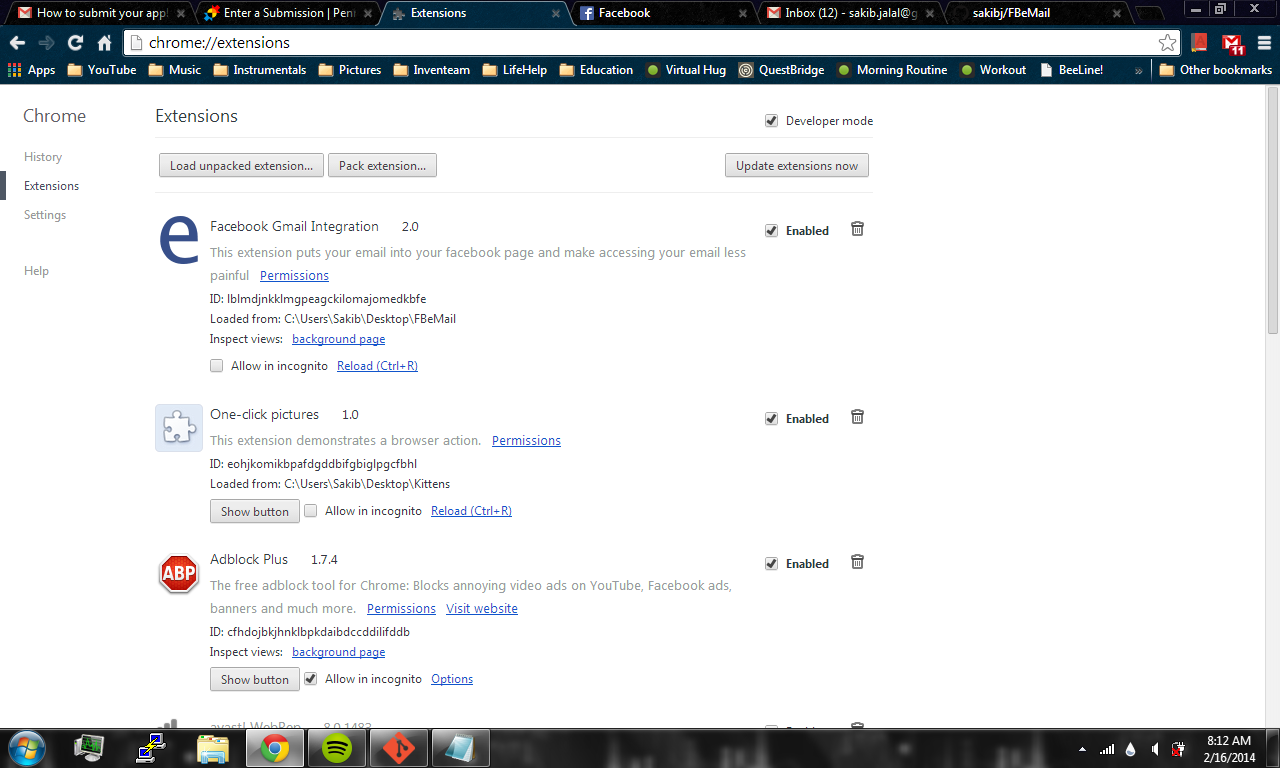
Task: Click the Chrome back arrow
Action: [17, 43]
